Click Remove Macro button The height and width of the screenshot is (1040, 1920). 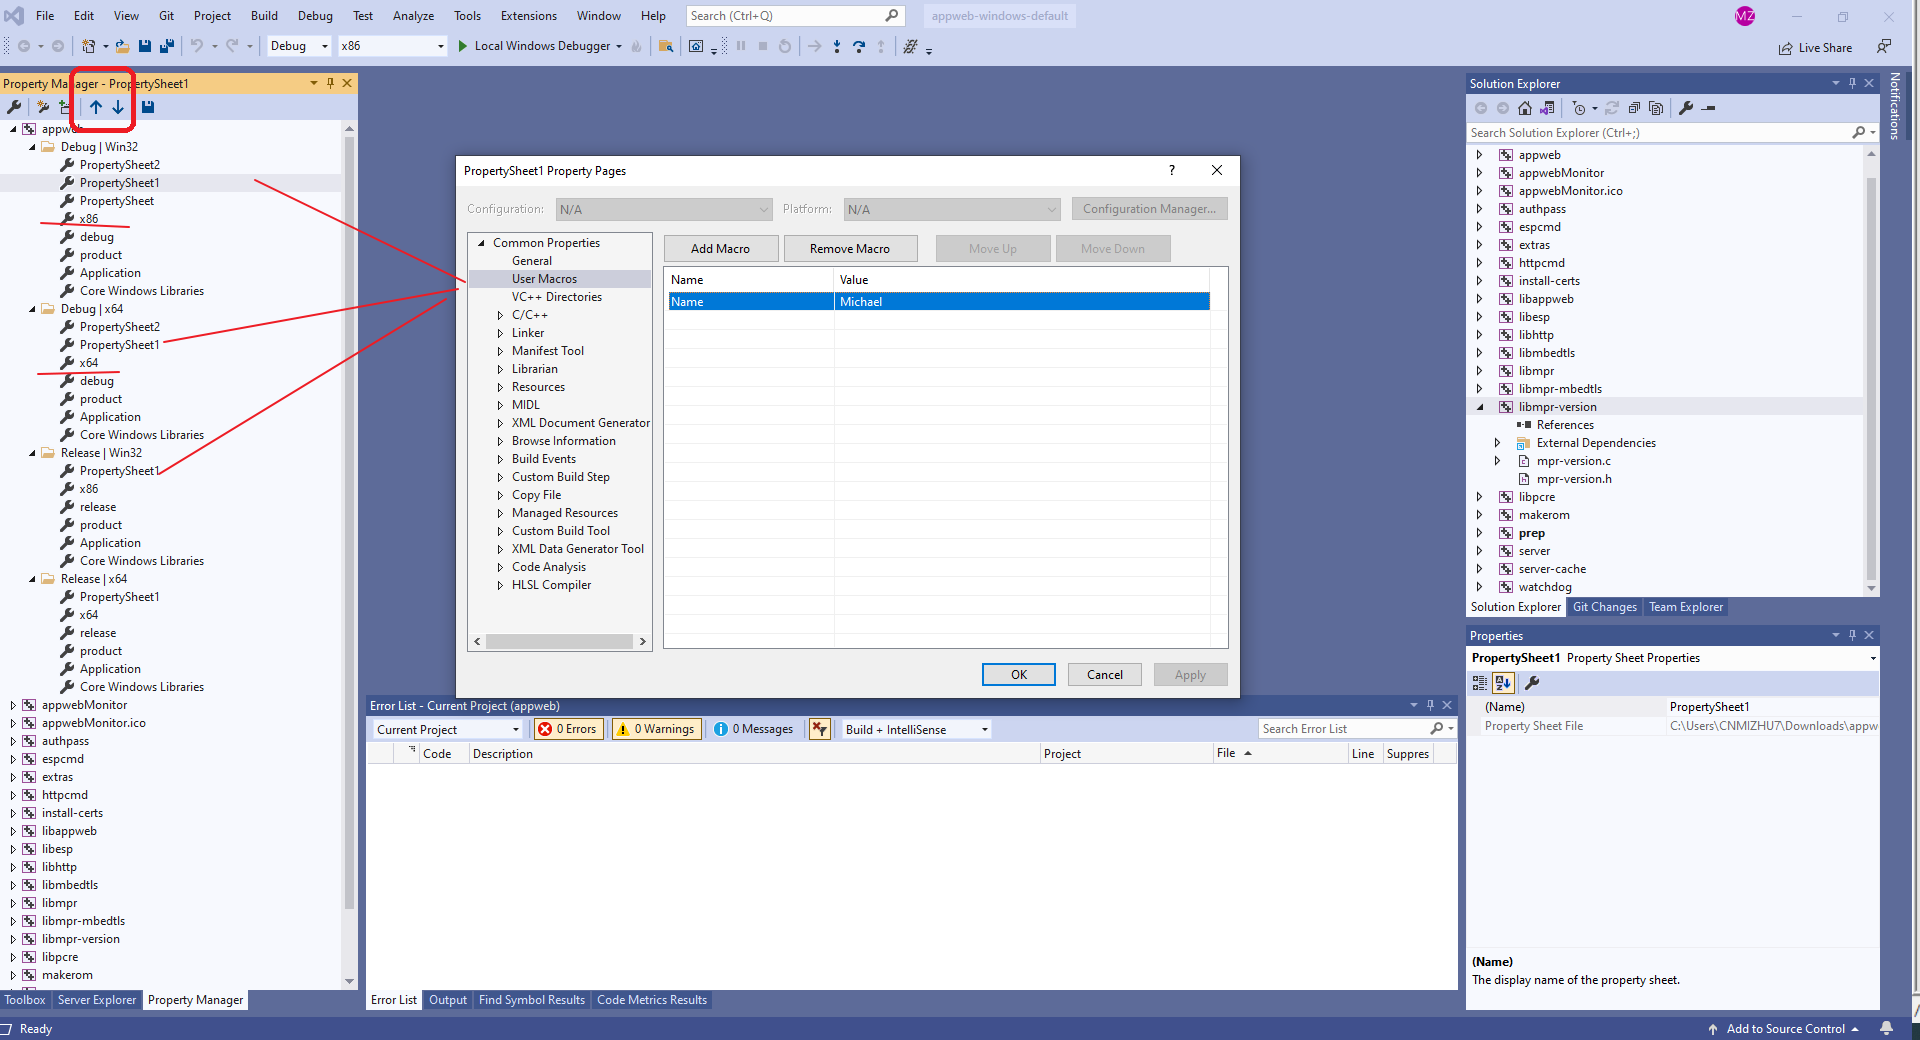pos(850,249)
